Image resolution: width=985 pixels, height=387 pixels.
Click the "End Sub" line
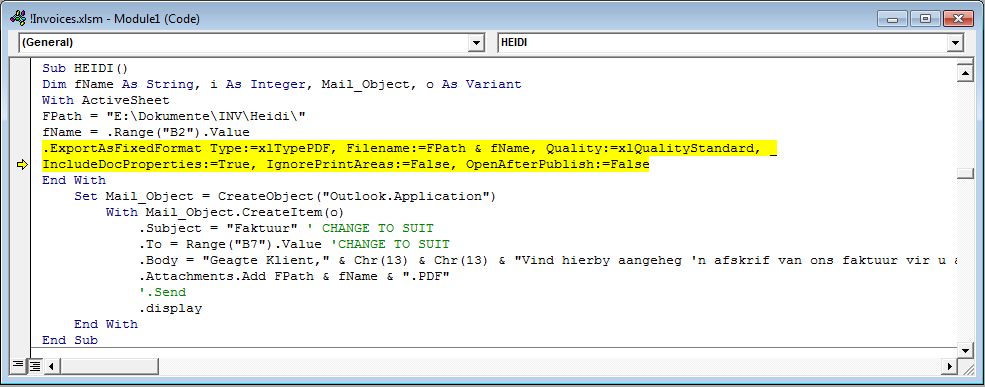tap(70, 341)
